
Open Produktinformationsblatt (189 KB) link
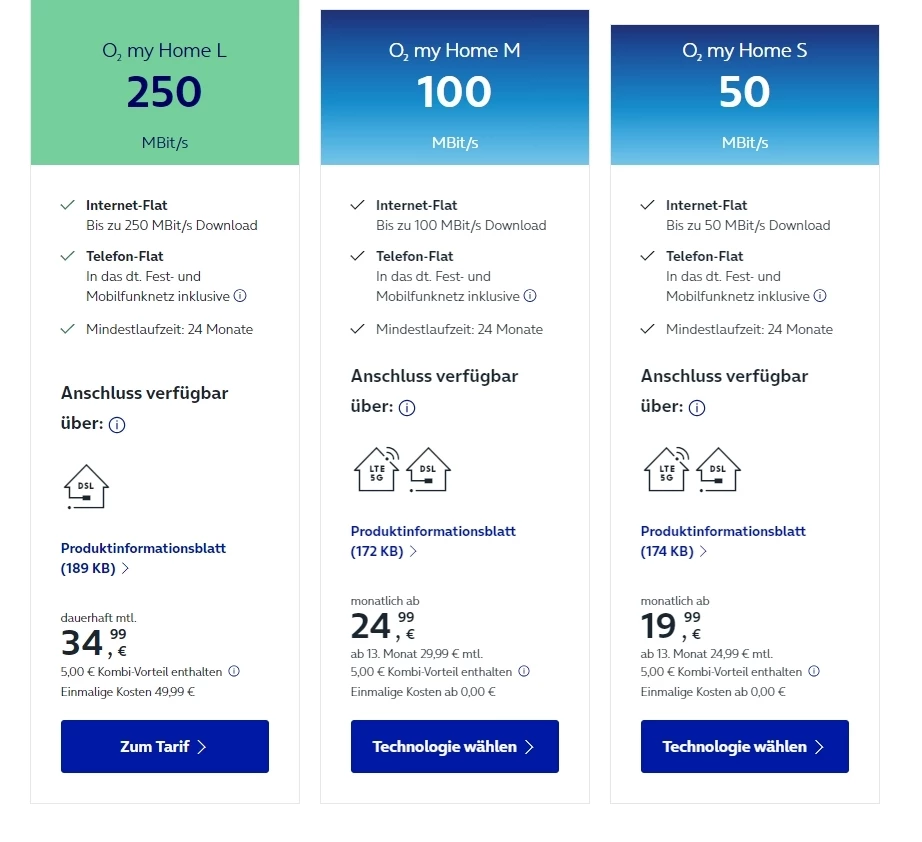pyautogui.click(x=143, y=558)
